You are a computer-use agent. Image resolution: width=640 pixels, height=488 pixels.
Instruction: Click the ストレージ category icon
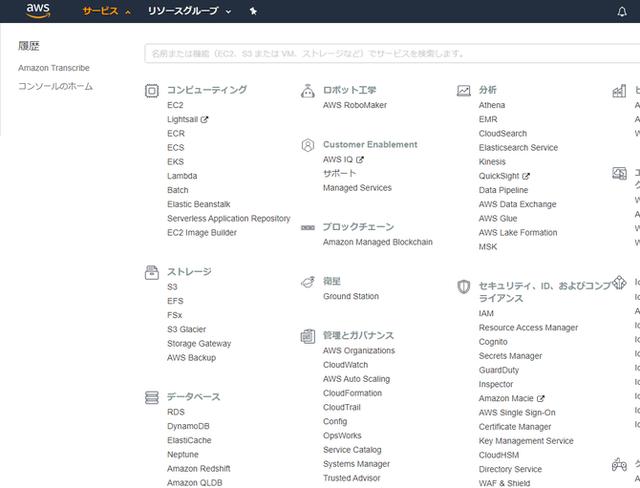point(152,272)
